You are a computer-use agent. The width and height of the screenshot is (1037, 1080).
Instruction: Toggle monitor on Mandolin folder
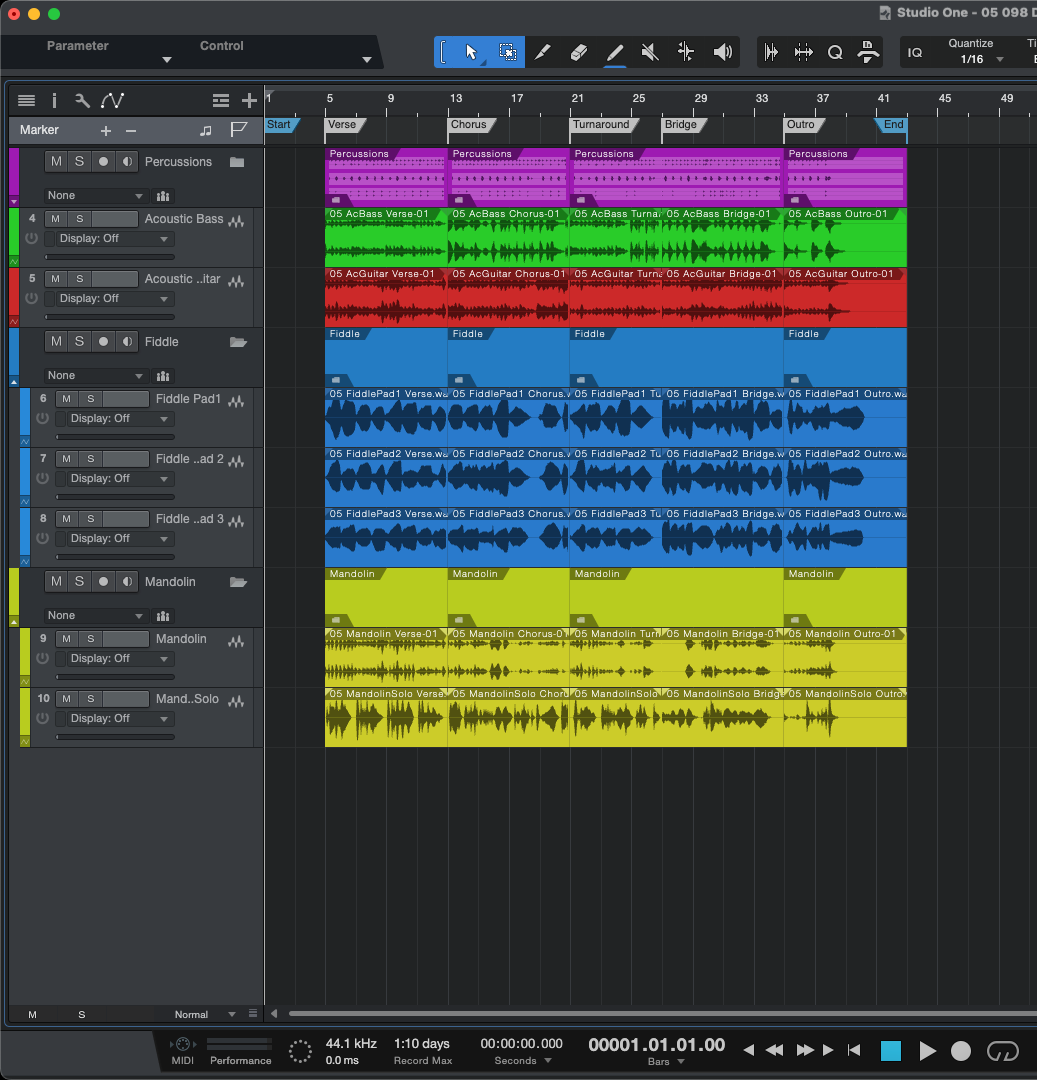click(x=127, y=582)
